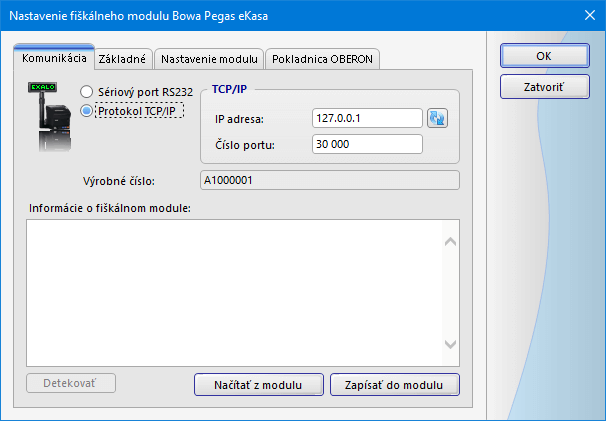Confirm settings with the OK button
The image size is (606, 421).
point(544,56)
